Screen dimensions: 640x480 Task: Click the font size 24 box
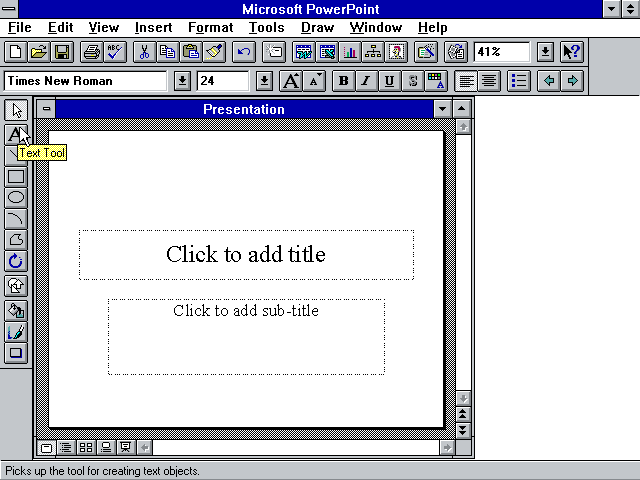(223, 81)
